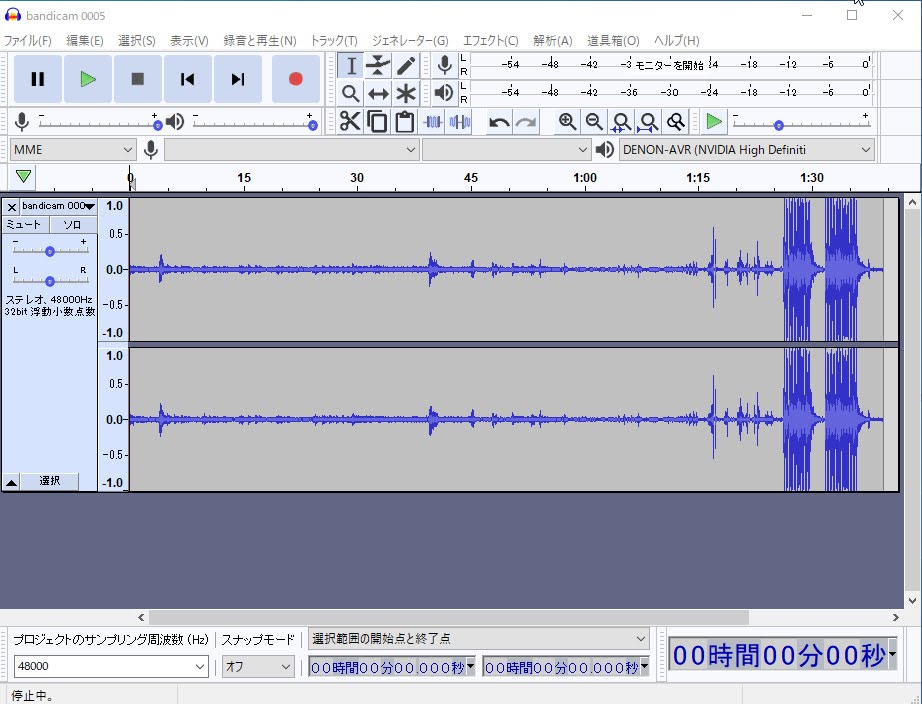Collapse the track with the triangle button
The height and width of the screenshot is (704, 922).
(11, 481)
